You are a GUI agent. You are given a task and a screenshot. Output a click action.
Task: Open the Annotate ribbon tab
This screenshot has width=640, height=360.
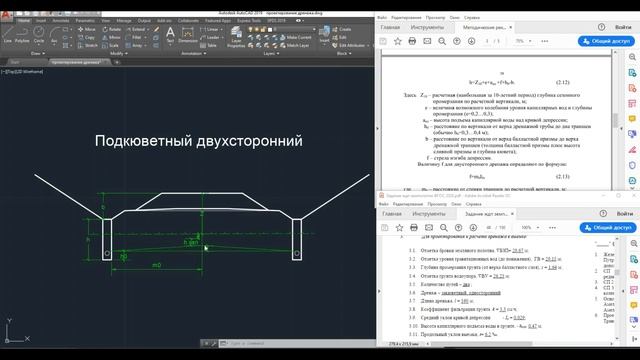(x=60, y=20)
